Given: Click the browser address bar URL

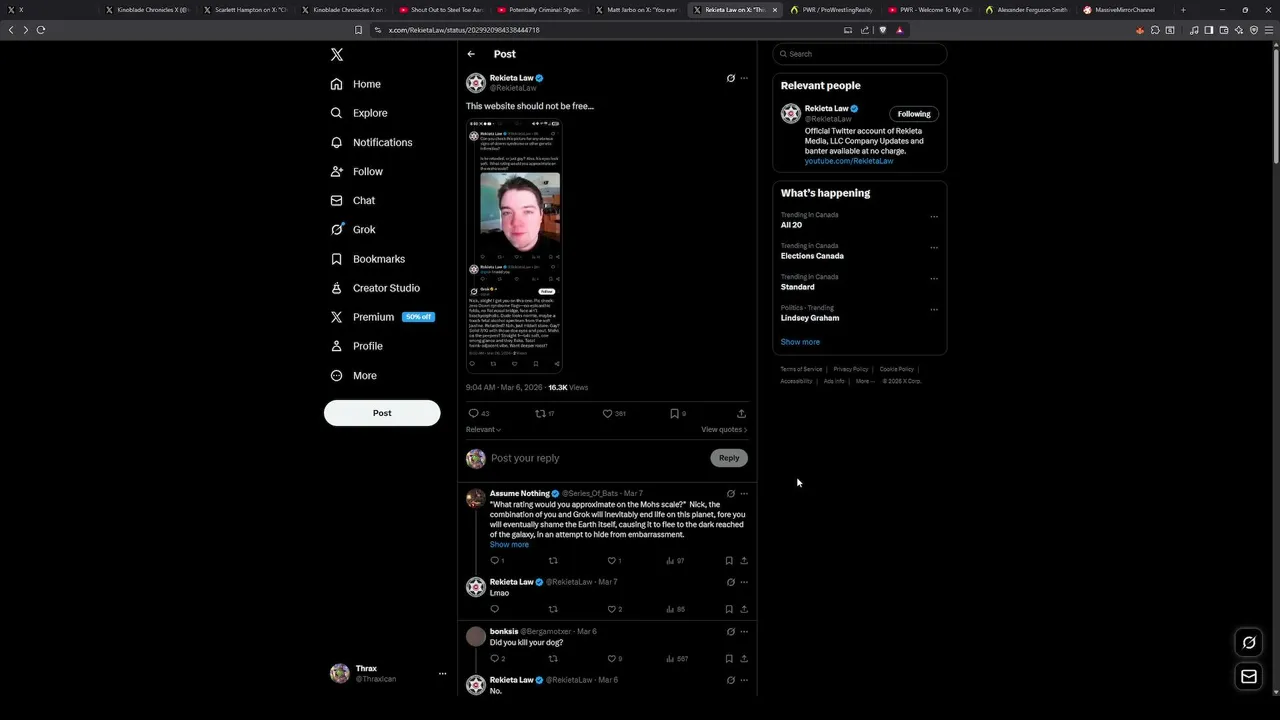Looking at the screenshot, I should pyautogui.click(x=464, y=30).
